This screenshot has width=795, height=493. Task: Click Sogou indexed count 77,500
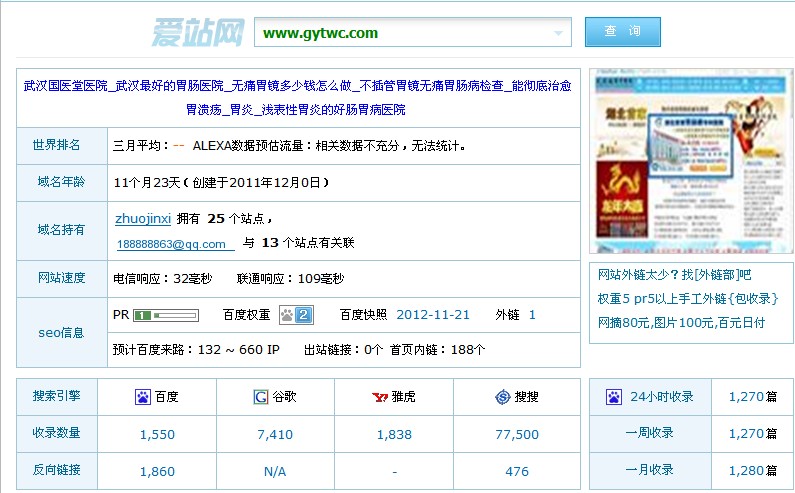point(517,434)
